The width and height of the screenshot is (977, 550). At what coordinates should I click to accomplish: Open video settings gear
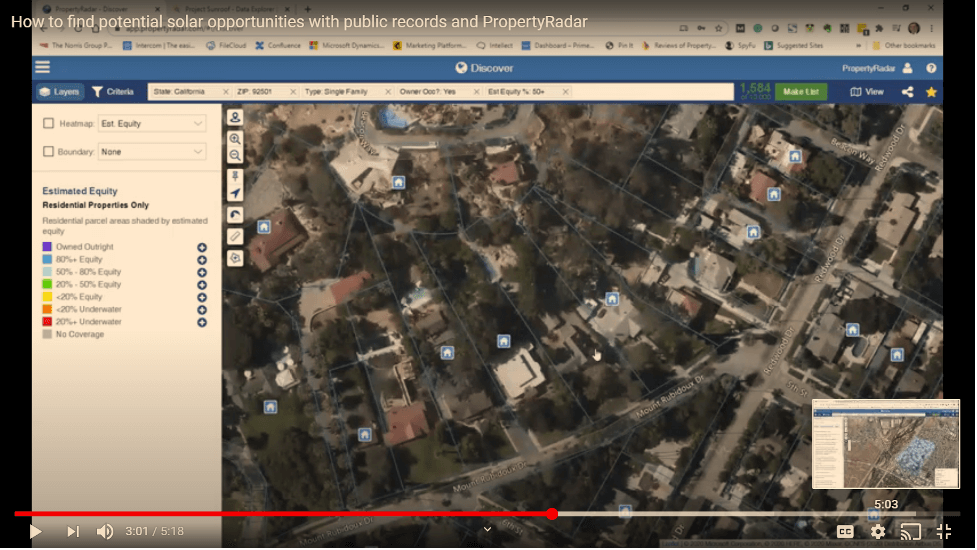coord(878,531)
